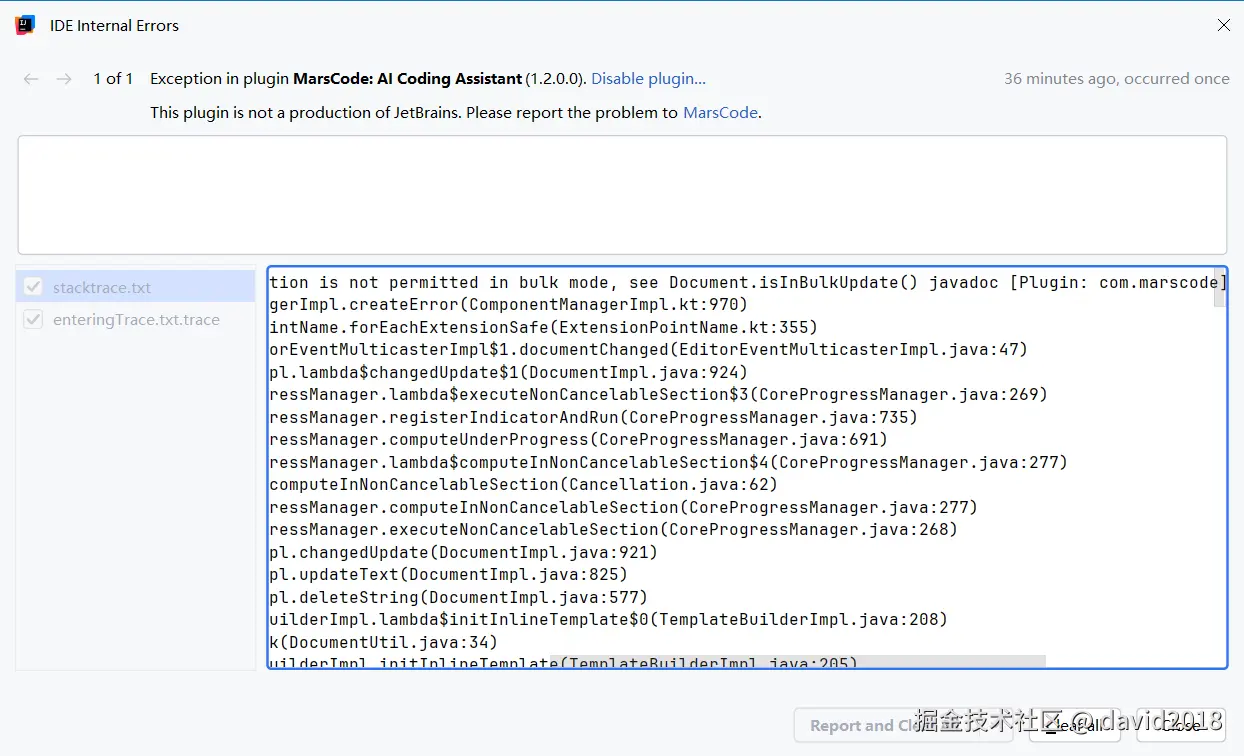
Task: Click the CoreProgressManager.java:269 stack line
Action: click(x=658, y=395)
